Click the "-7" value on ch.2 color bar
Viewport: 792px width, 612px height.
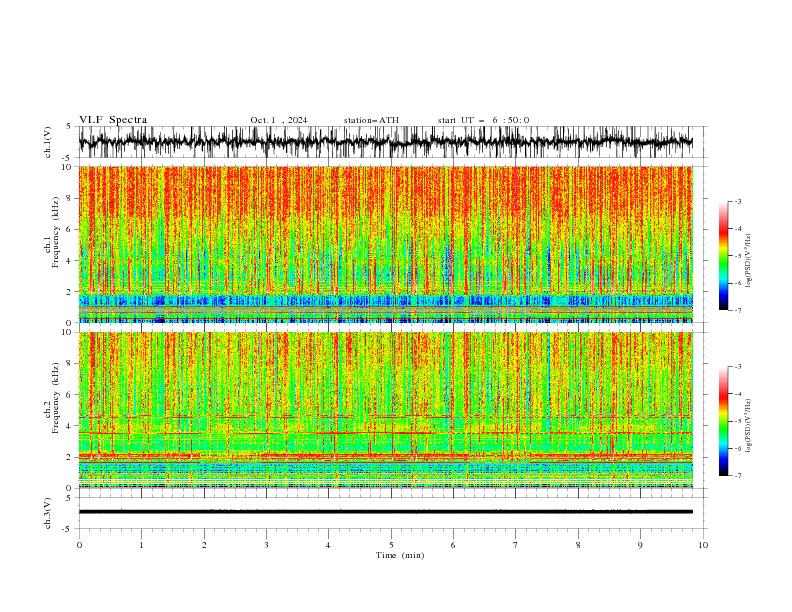pyautogui.click(x=738, y=476)
